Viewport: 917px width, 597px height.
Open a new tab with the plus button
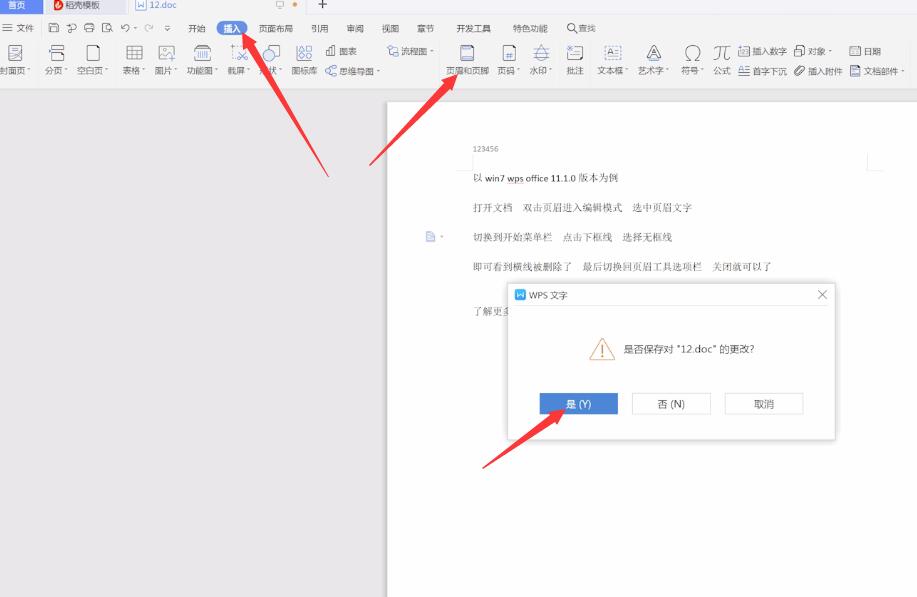[x=322, y=5]
